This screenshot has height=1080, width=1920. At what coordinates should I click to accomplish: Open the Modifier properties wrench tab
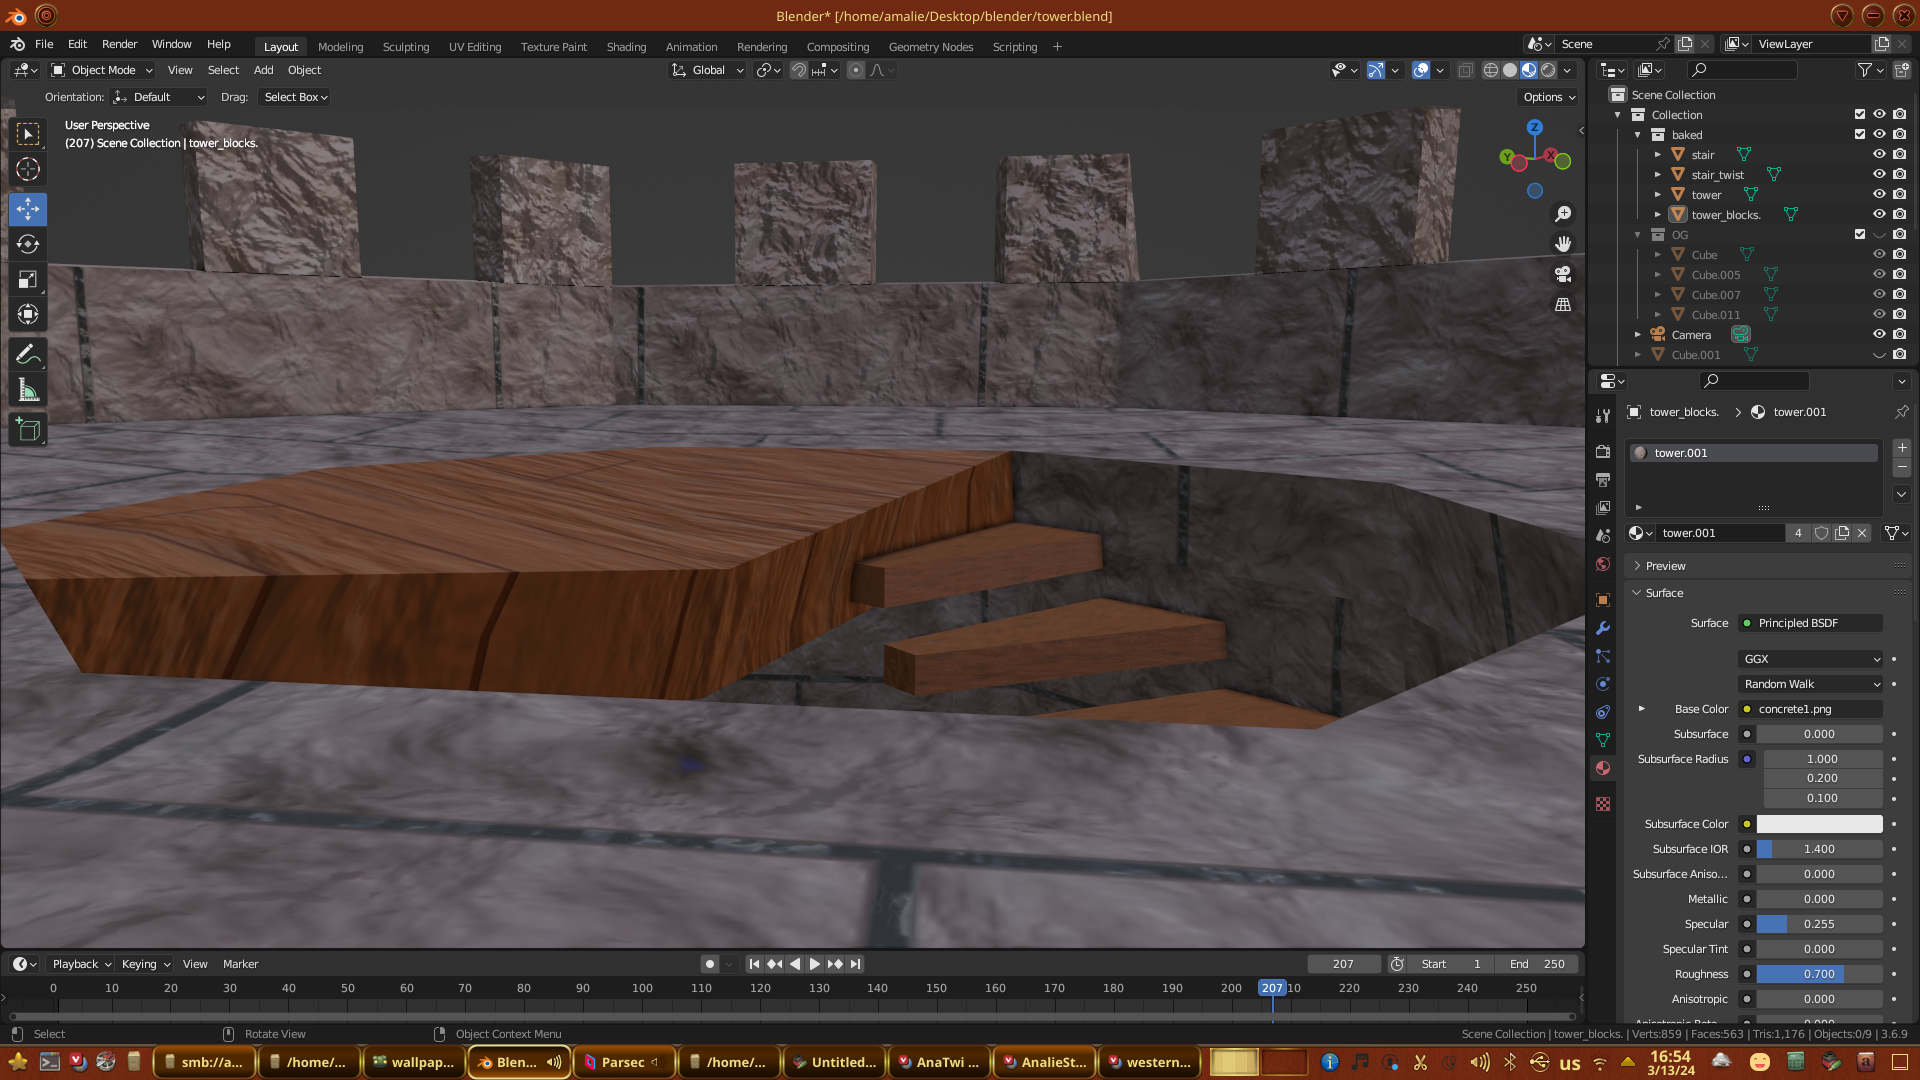click(x=1603, y=628)
